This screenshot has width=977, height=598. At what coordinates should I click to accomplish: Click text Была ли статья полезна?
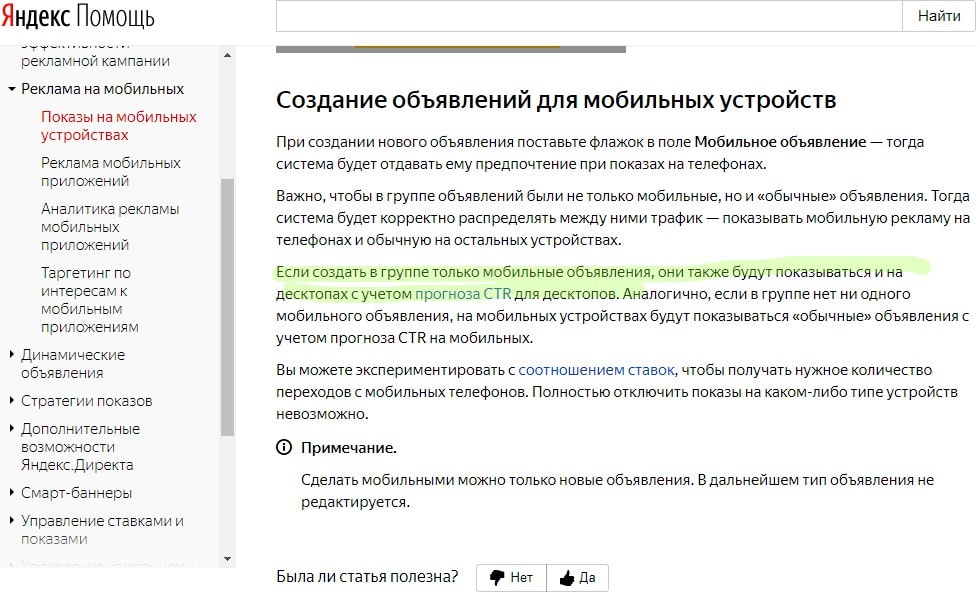click(x=367, y=577)
